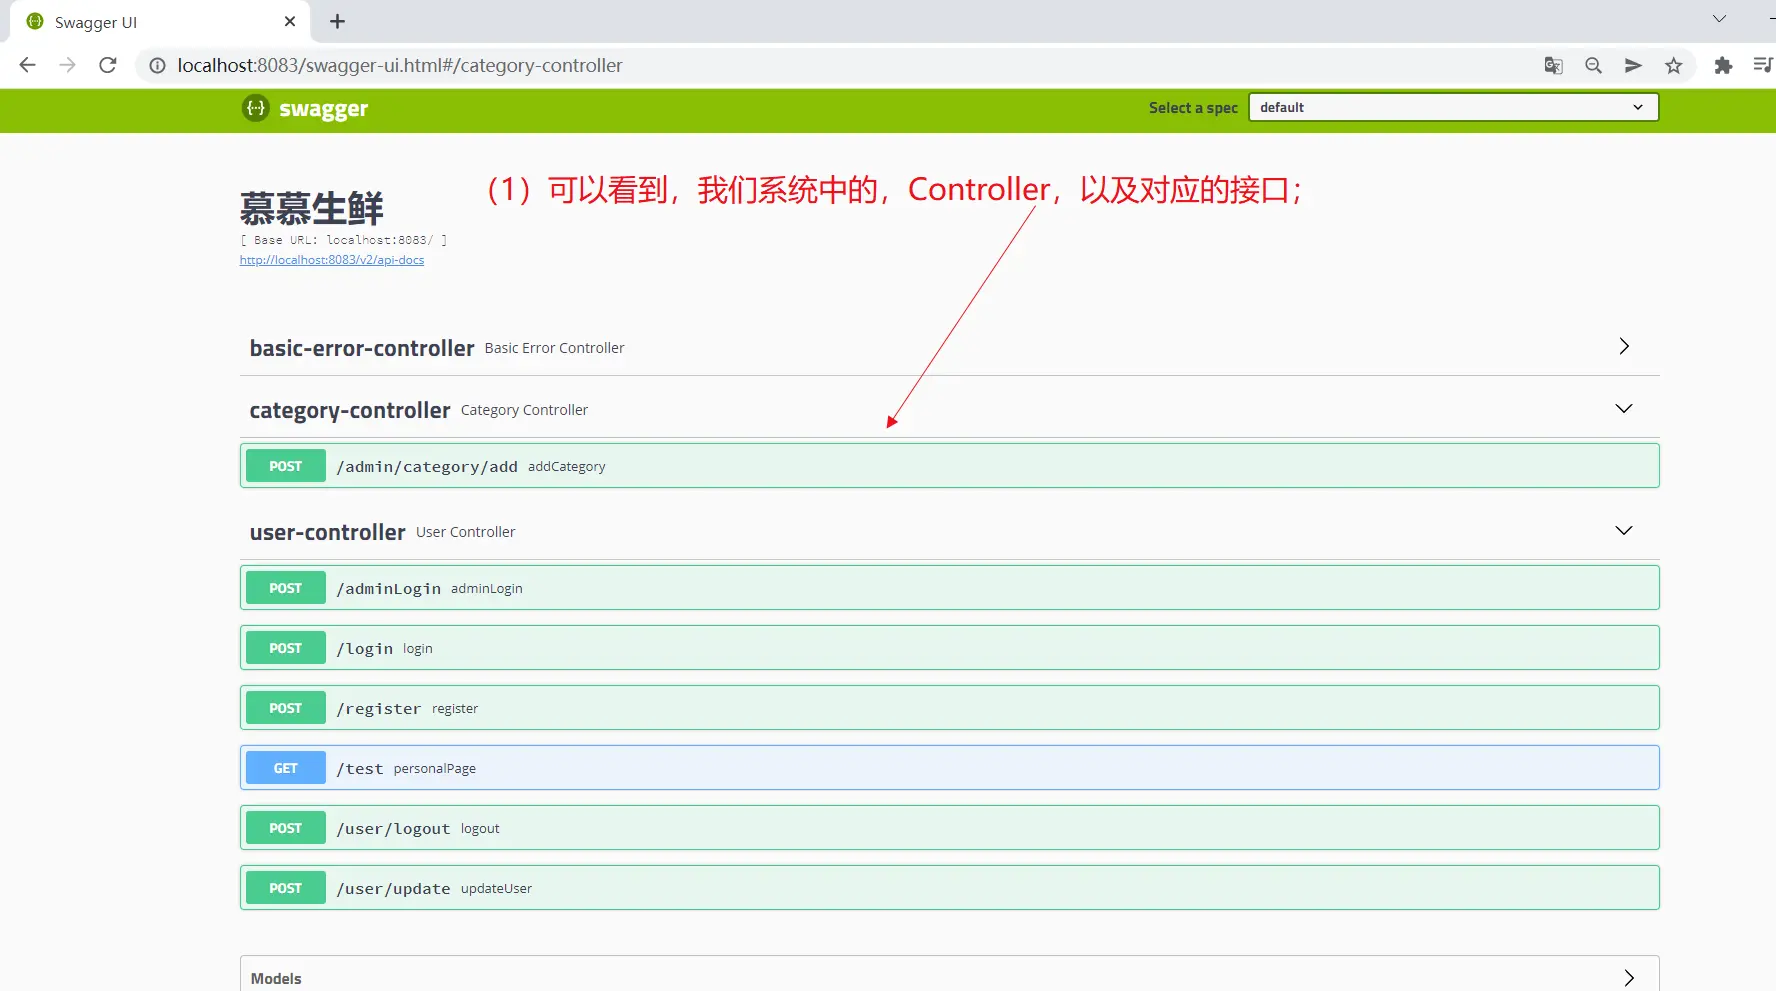Click the Category Controller description text
Image resolution: width=1776 pixels, height=991 pixels.
click(525, 410)
